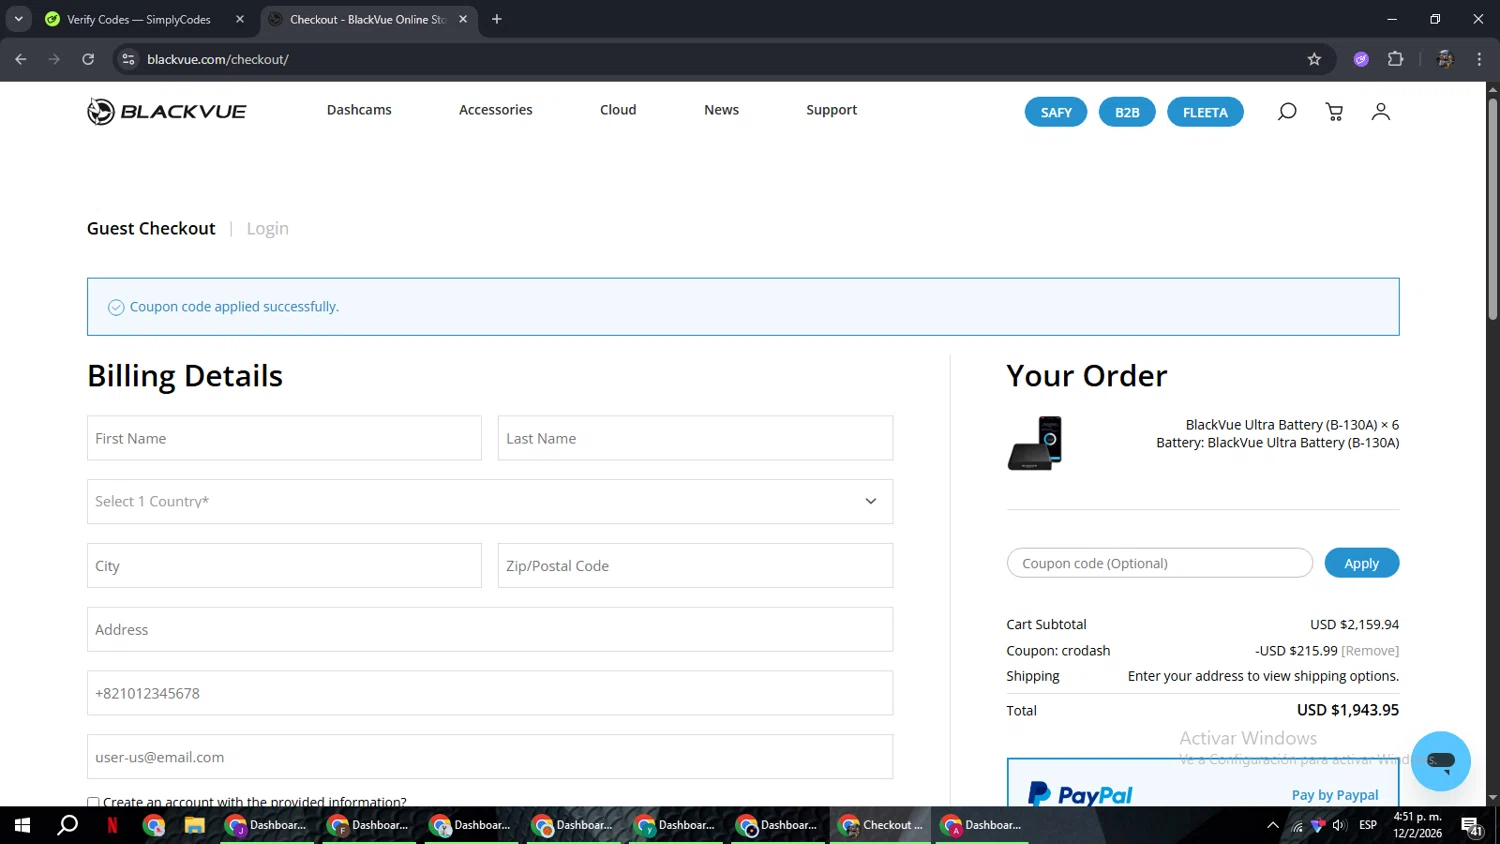Viewport: 1500px width, 844px height.
Task: Click the BlackVue logo
Action: pyautogui.click(x=166, y=111)
